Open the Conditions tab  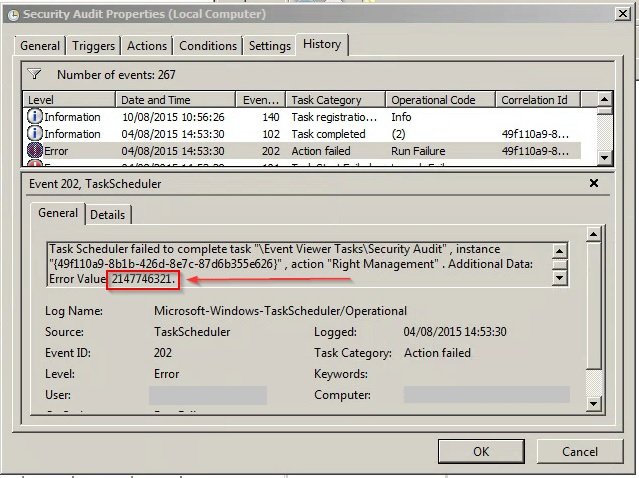(x=208, y=46)
